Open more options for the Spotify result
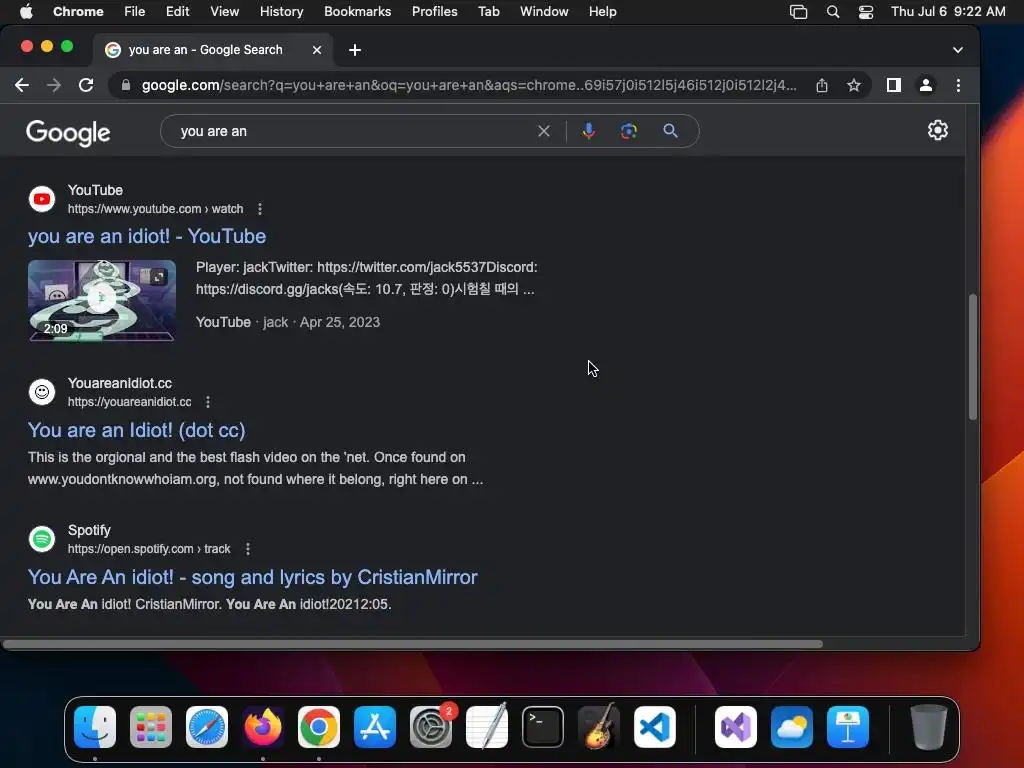The image size is (1024, 768). [x=248, y=549]
